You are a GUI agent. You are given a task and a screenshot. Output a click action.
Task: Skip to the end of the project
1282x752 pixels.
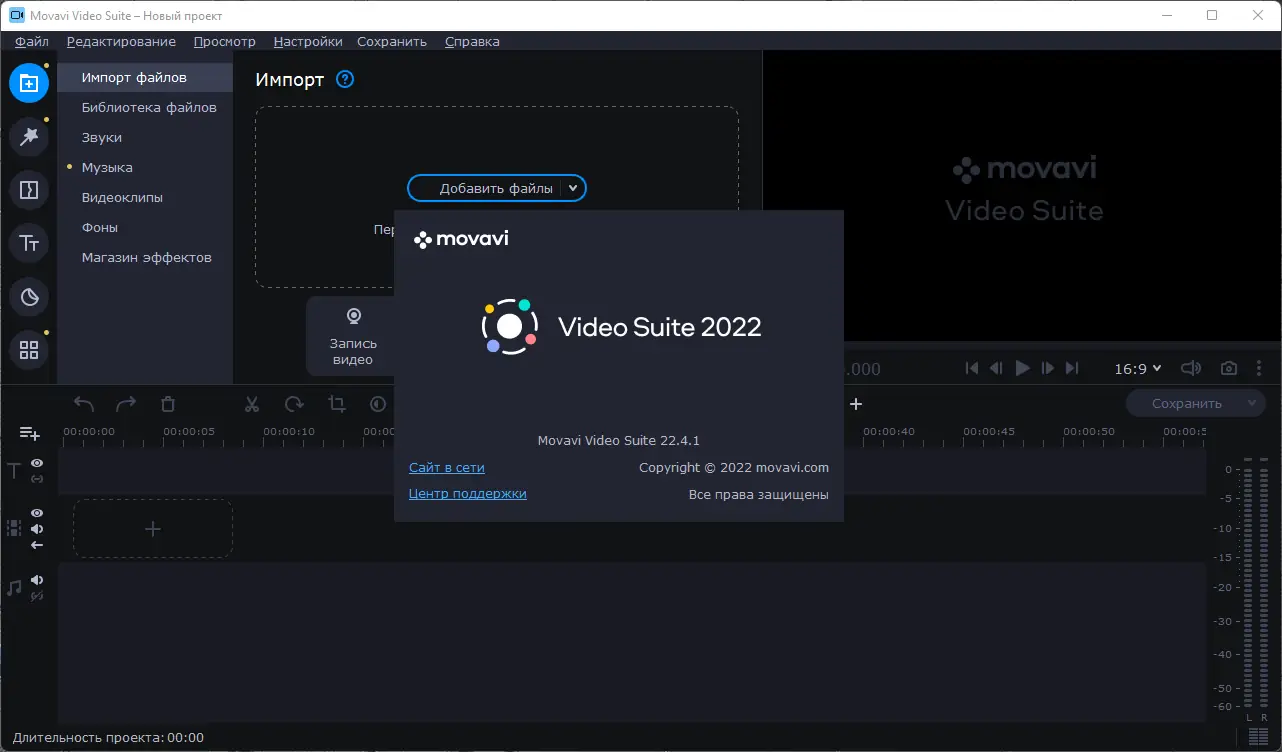click(x=1073, y=368)
